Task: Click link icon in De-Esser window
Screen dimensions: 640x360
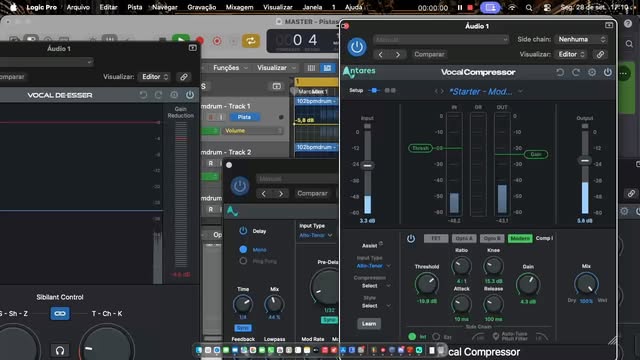Action: click(x=184, y=77)
